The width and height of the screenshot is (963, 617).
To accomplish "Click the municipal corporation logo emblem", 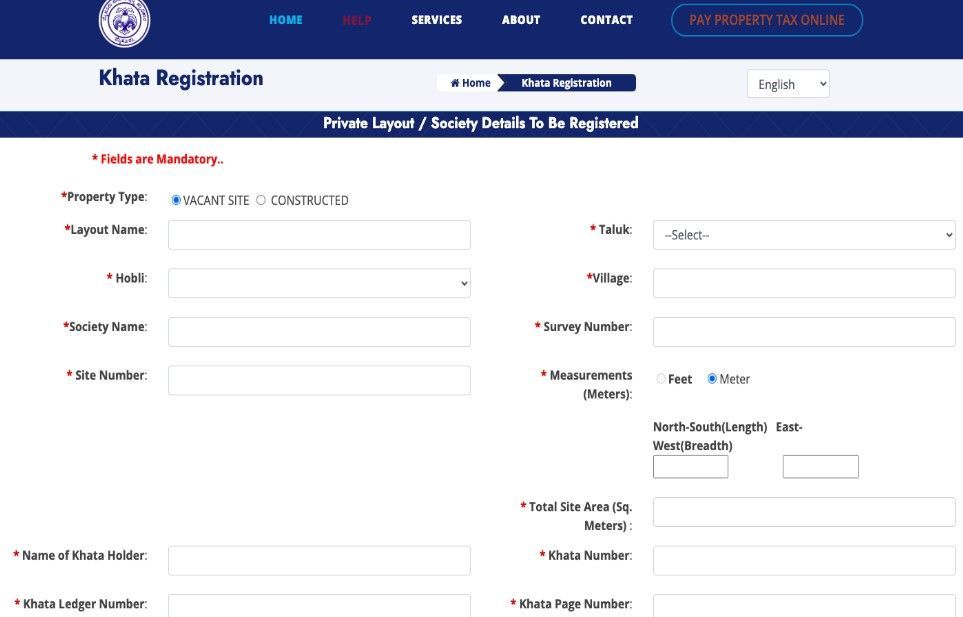I will 125,22.
